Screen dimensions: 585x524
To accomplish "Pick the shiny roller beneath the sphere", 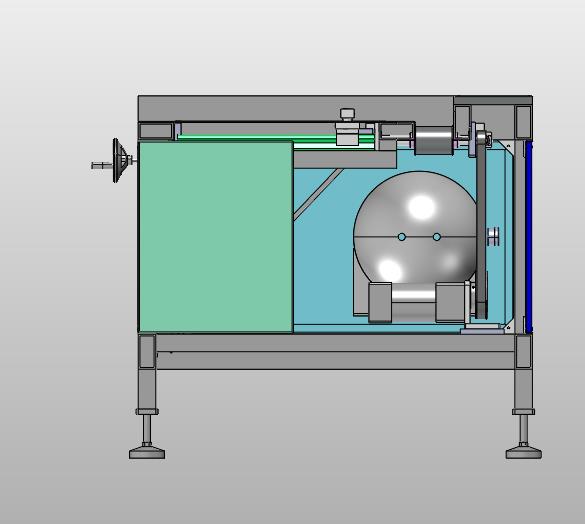I will (413, 302).
